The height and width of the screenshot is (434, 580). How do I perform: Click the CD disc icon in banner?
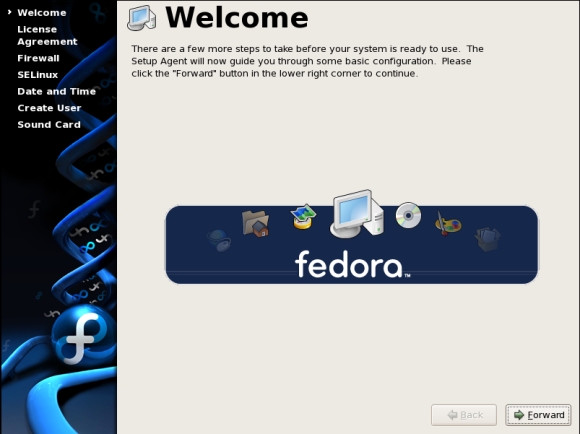[408, 215]
